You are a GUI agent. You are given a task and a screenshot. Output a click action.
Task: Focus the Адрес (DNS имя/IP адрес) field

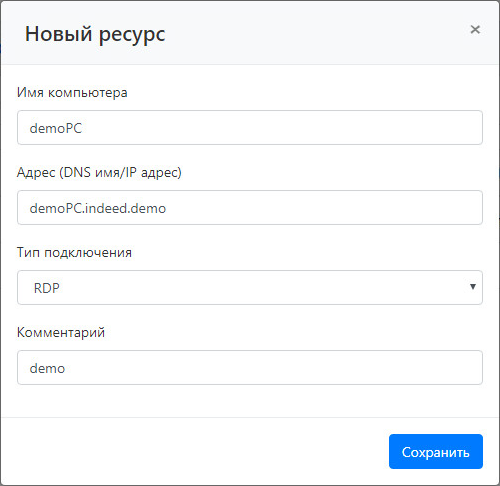point(250,207)
